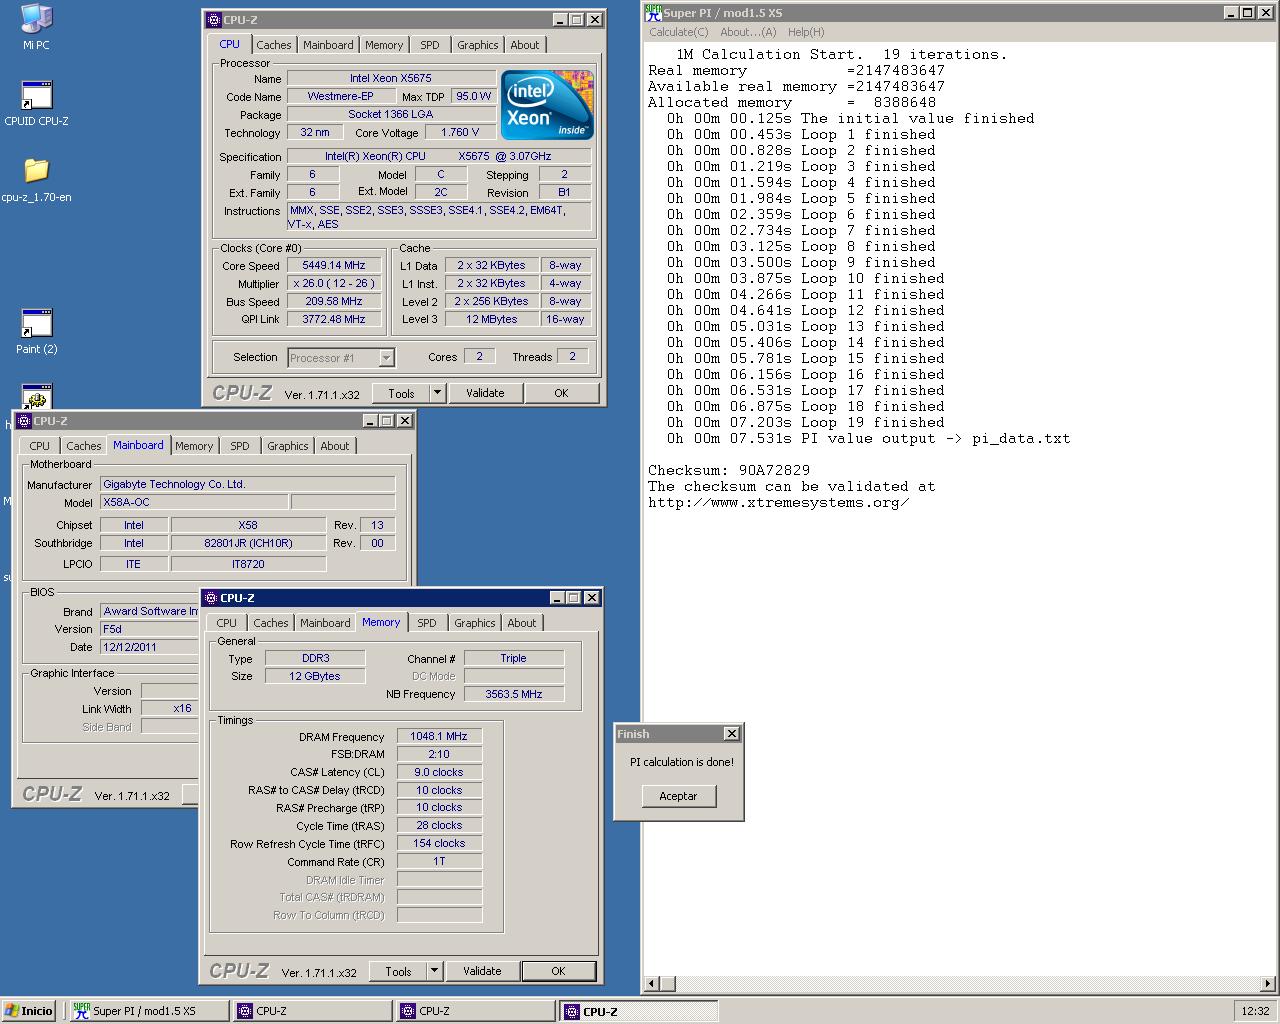Open Memory tab in top CPU-Z window
Screen dimensions: 1280x1024
[x=384, y=45]
